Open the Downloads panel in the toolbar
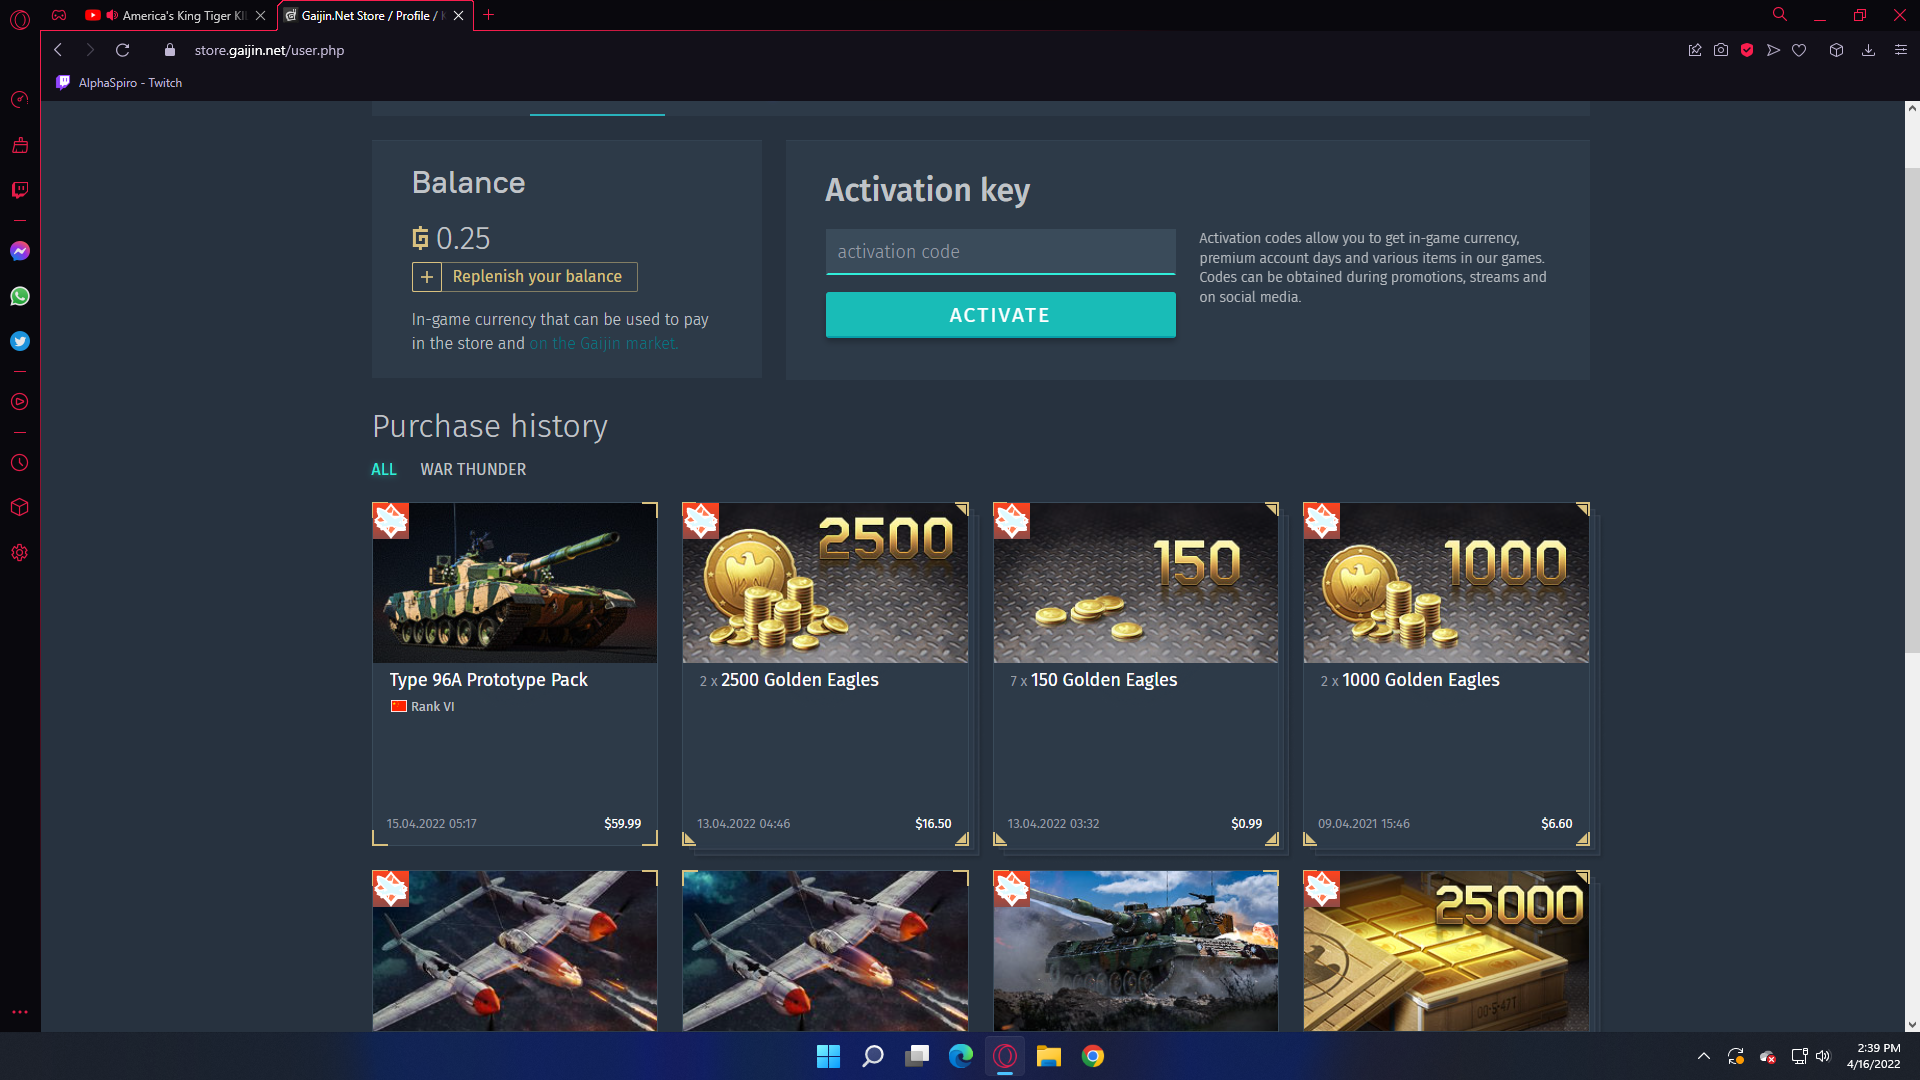This screenshot has height=1080, width=1920. click(1868, 50)
